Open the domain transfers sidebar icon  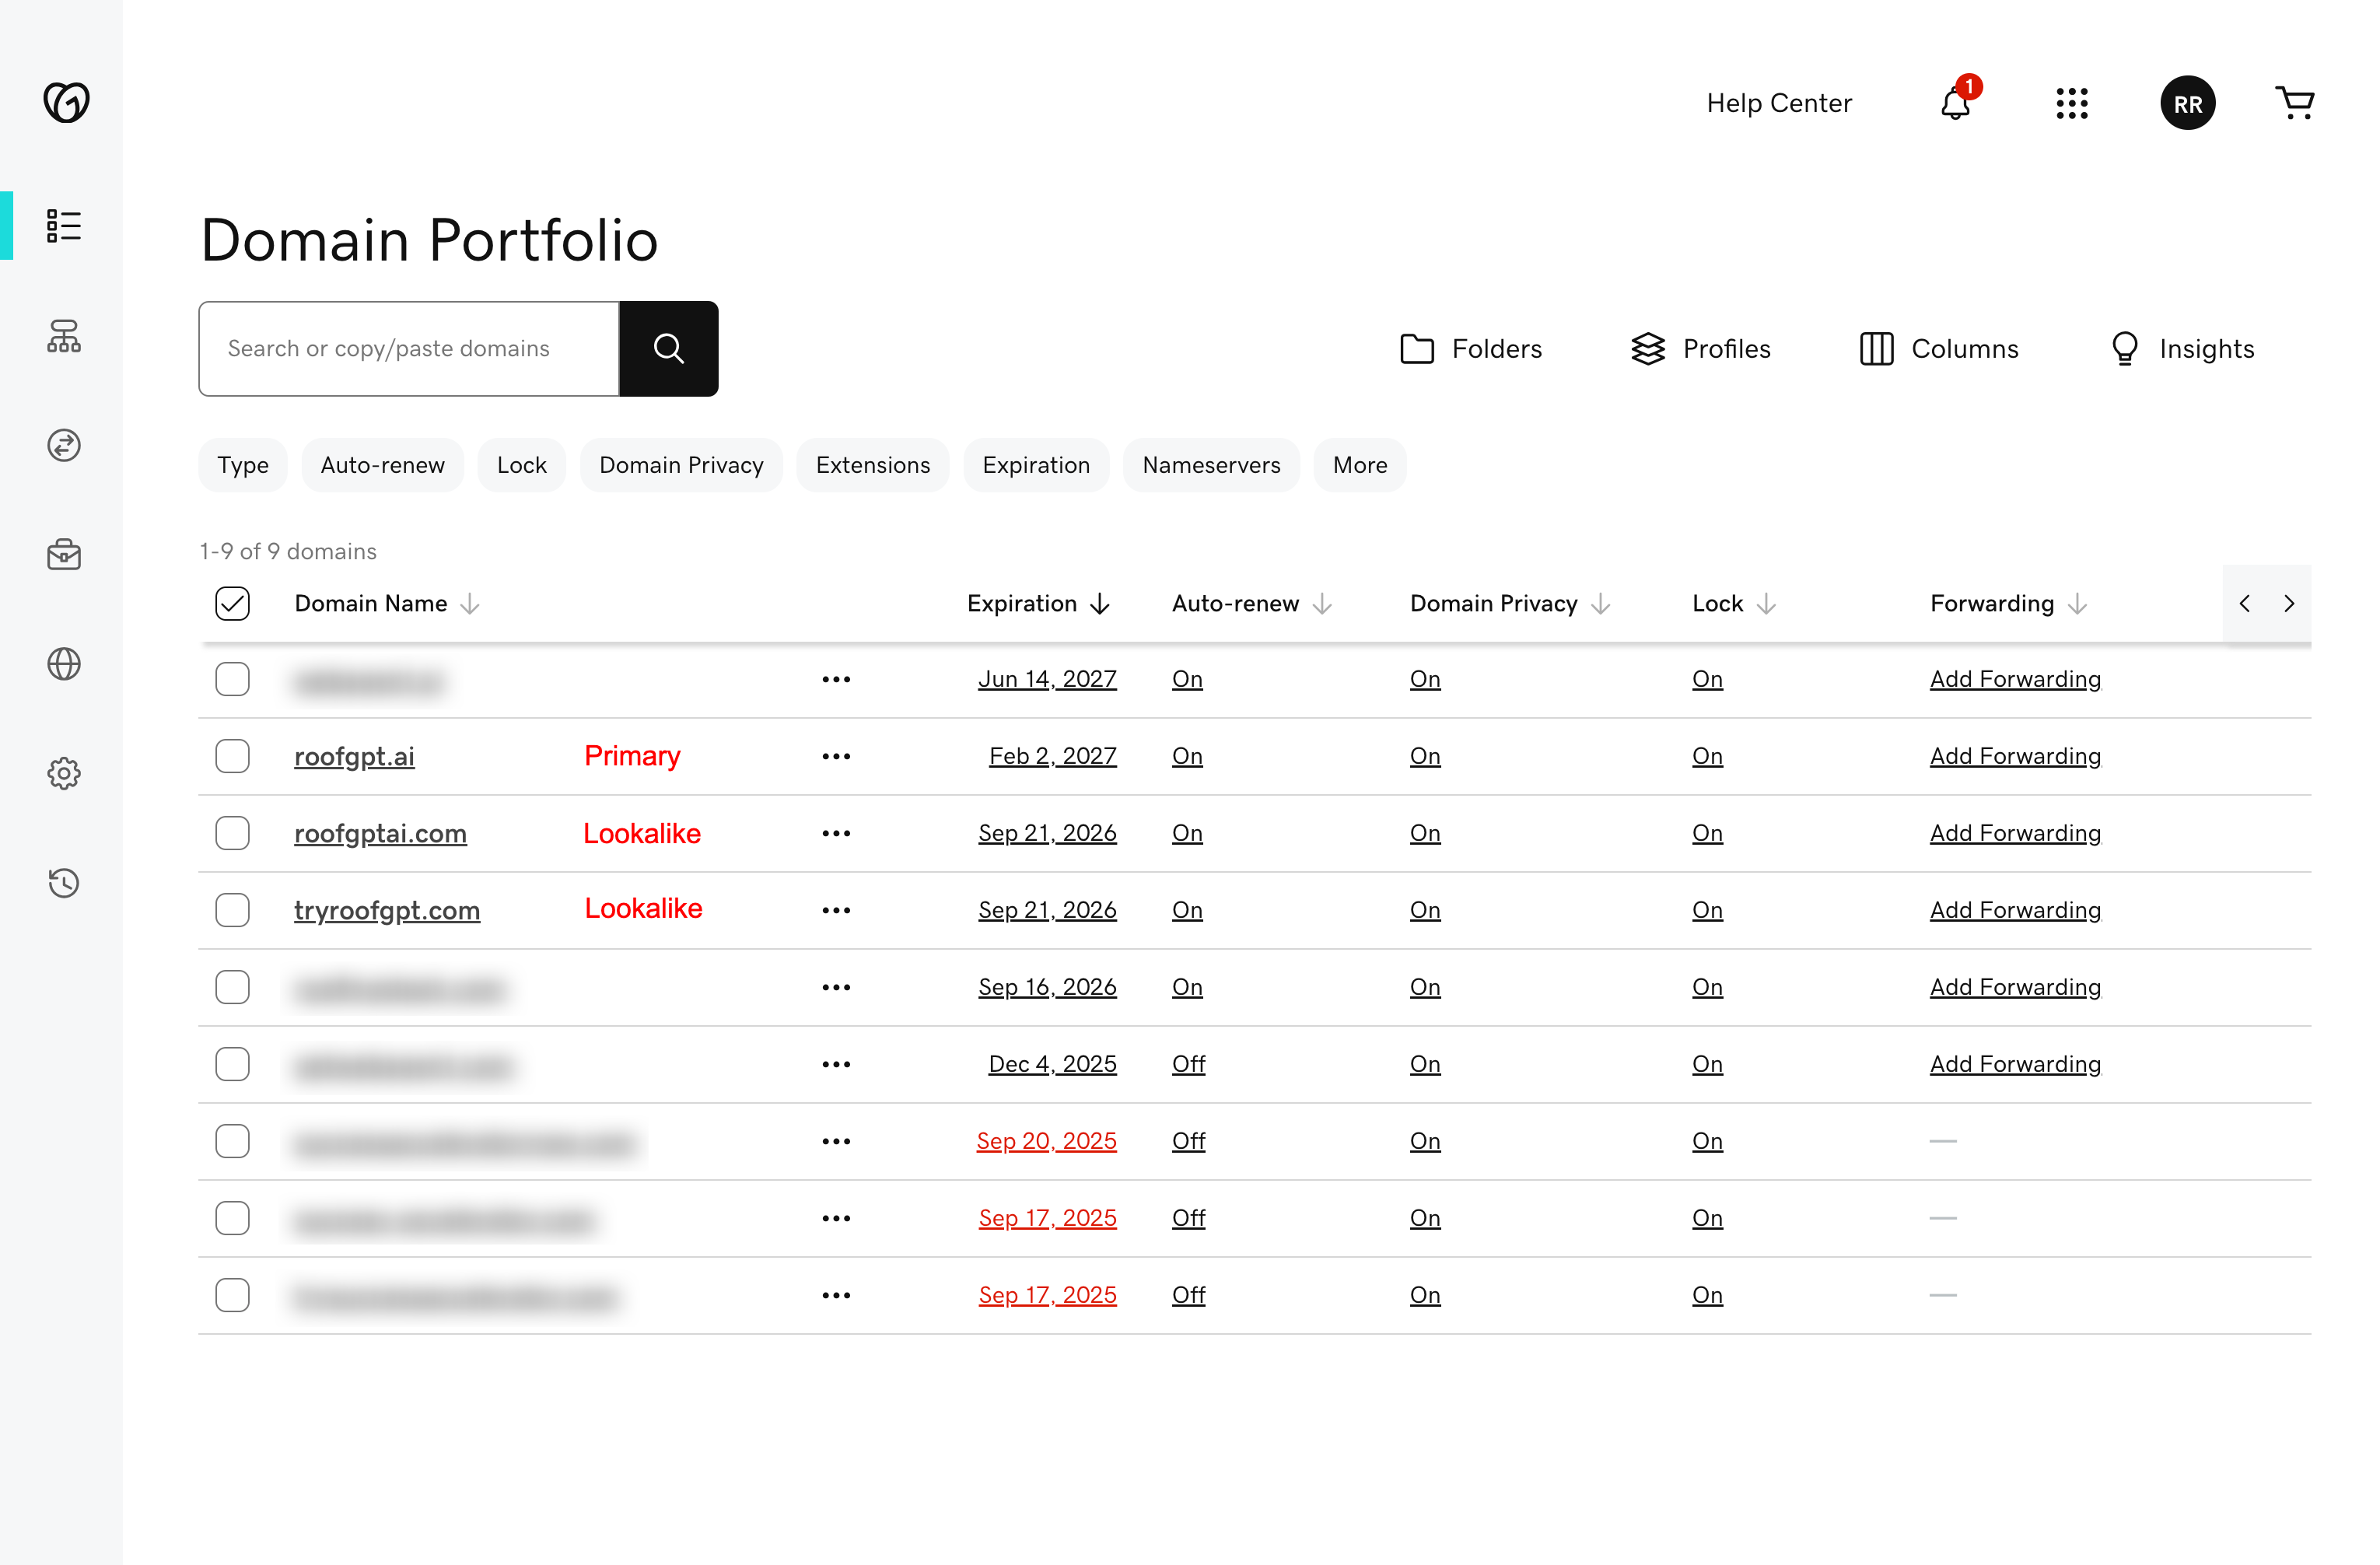coord(64,446)
